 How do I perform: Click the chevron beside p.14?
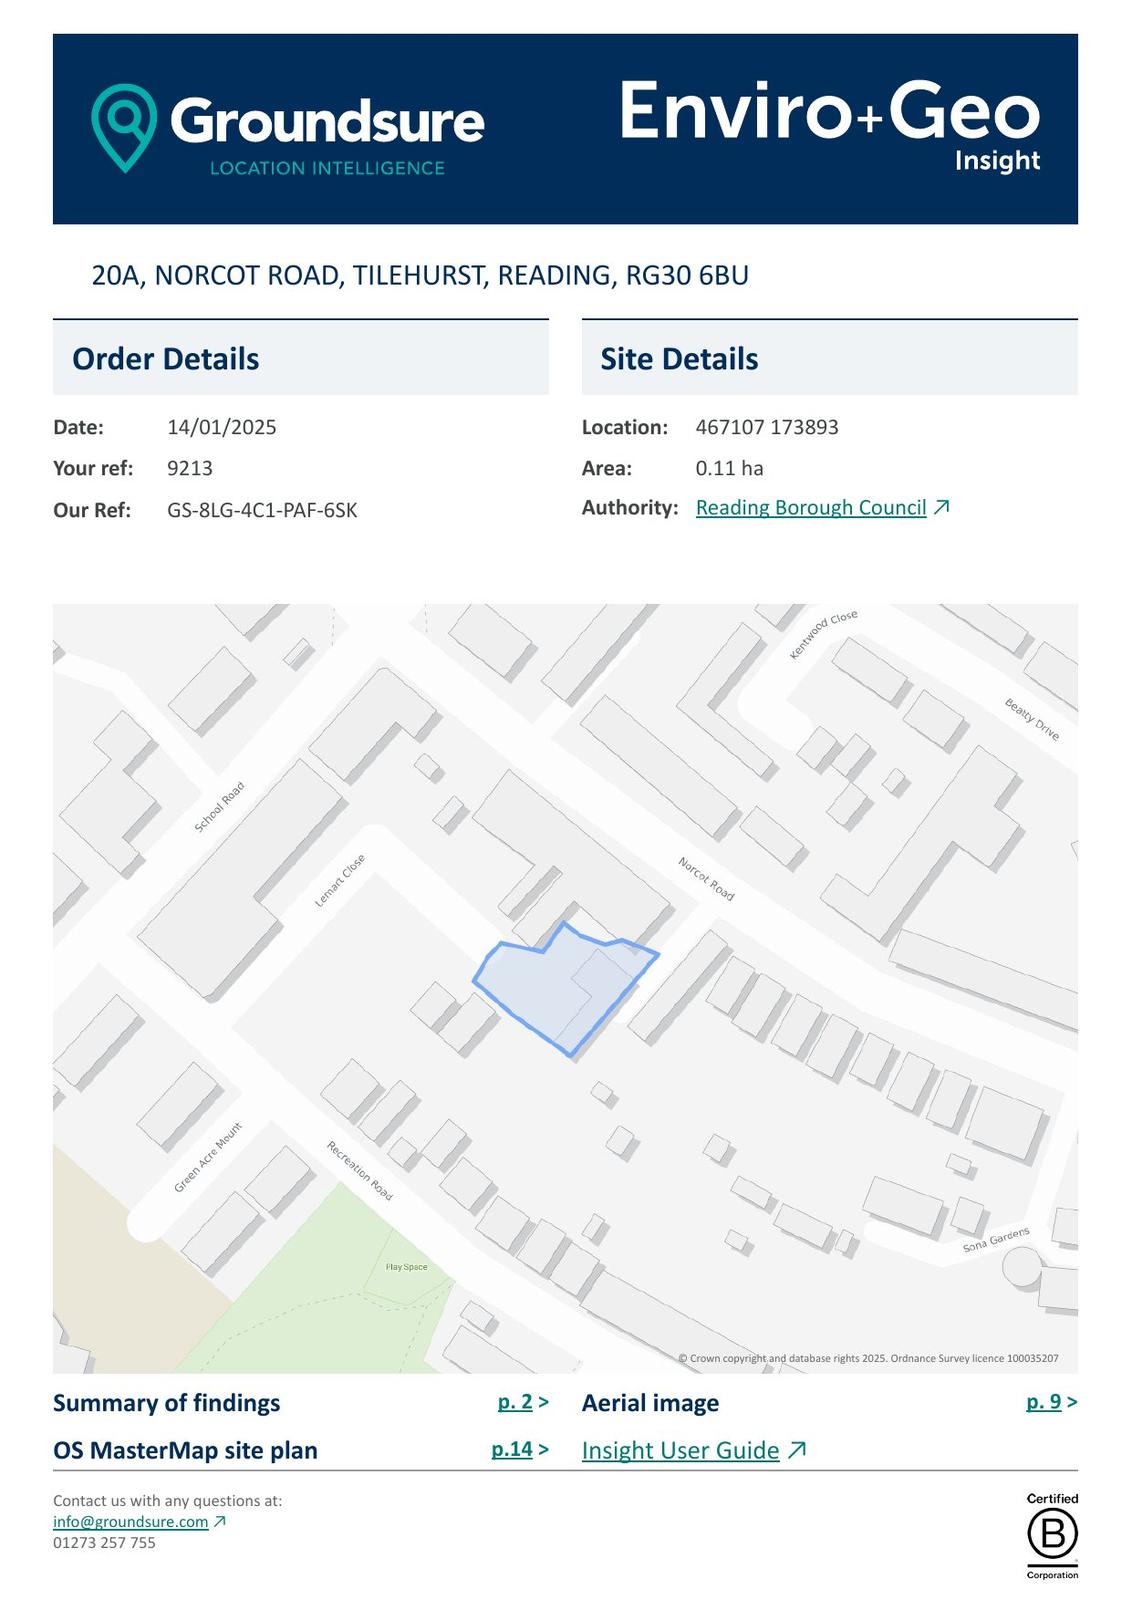pos(544,1449)
